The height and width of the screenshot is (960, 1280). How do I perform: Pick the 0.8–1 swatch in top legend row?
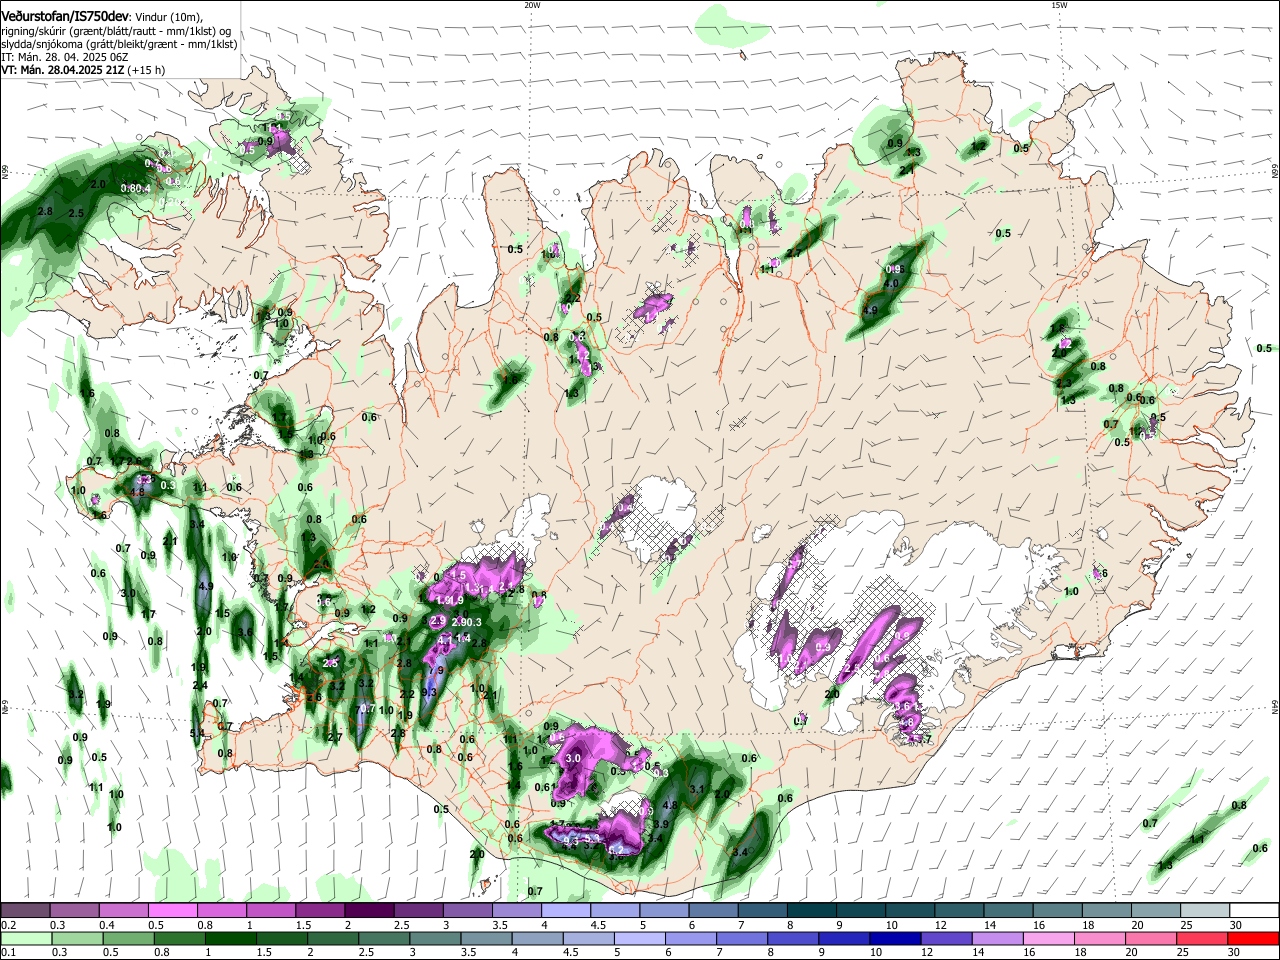coord(221,910)
